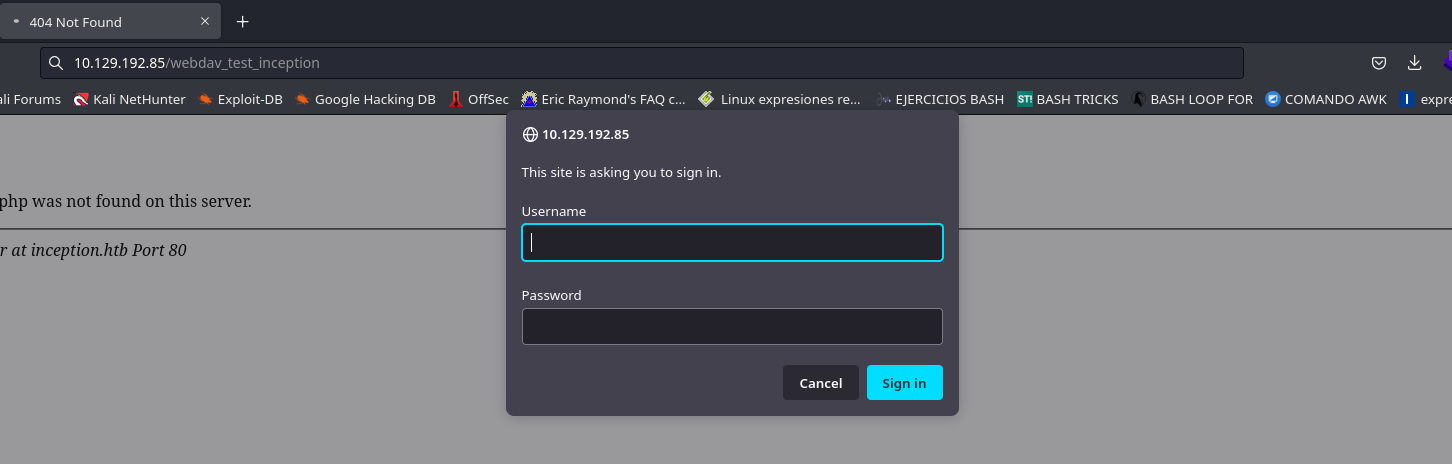Image resolution: width=1452 pixels, height=464 pixels.
Task: Select the 404 Not Found tab
Action: (x=100, y=21)
